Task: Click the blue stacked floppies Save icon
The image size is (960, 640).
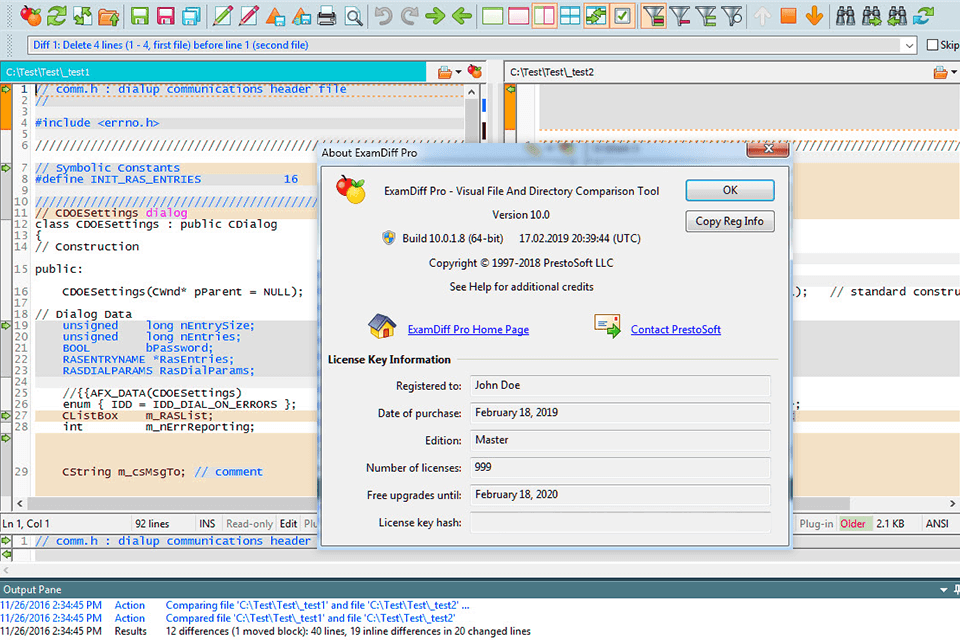Action: pyautogui.click(x=192, y=16)
